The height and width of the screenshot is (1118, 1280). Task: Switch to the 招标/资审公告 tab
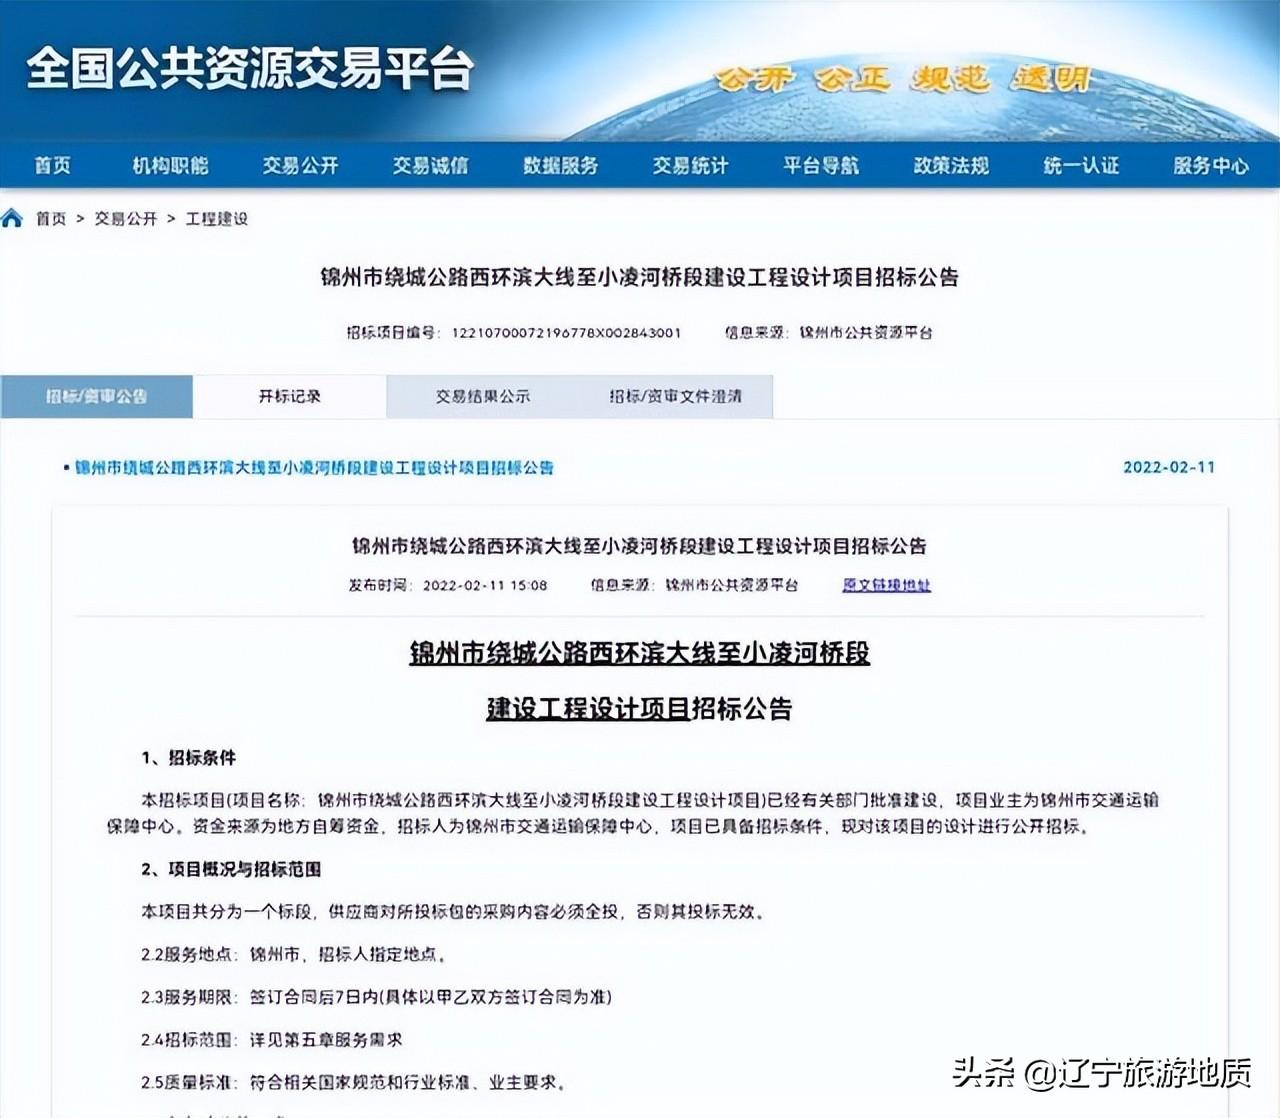coord(97,396)
